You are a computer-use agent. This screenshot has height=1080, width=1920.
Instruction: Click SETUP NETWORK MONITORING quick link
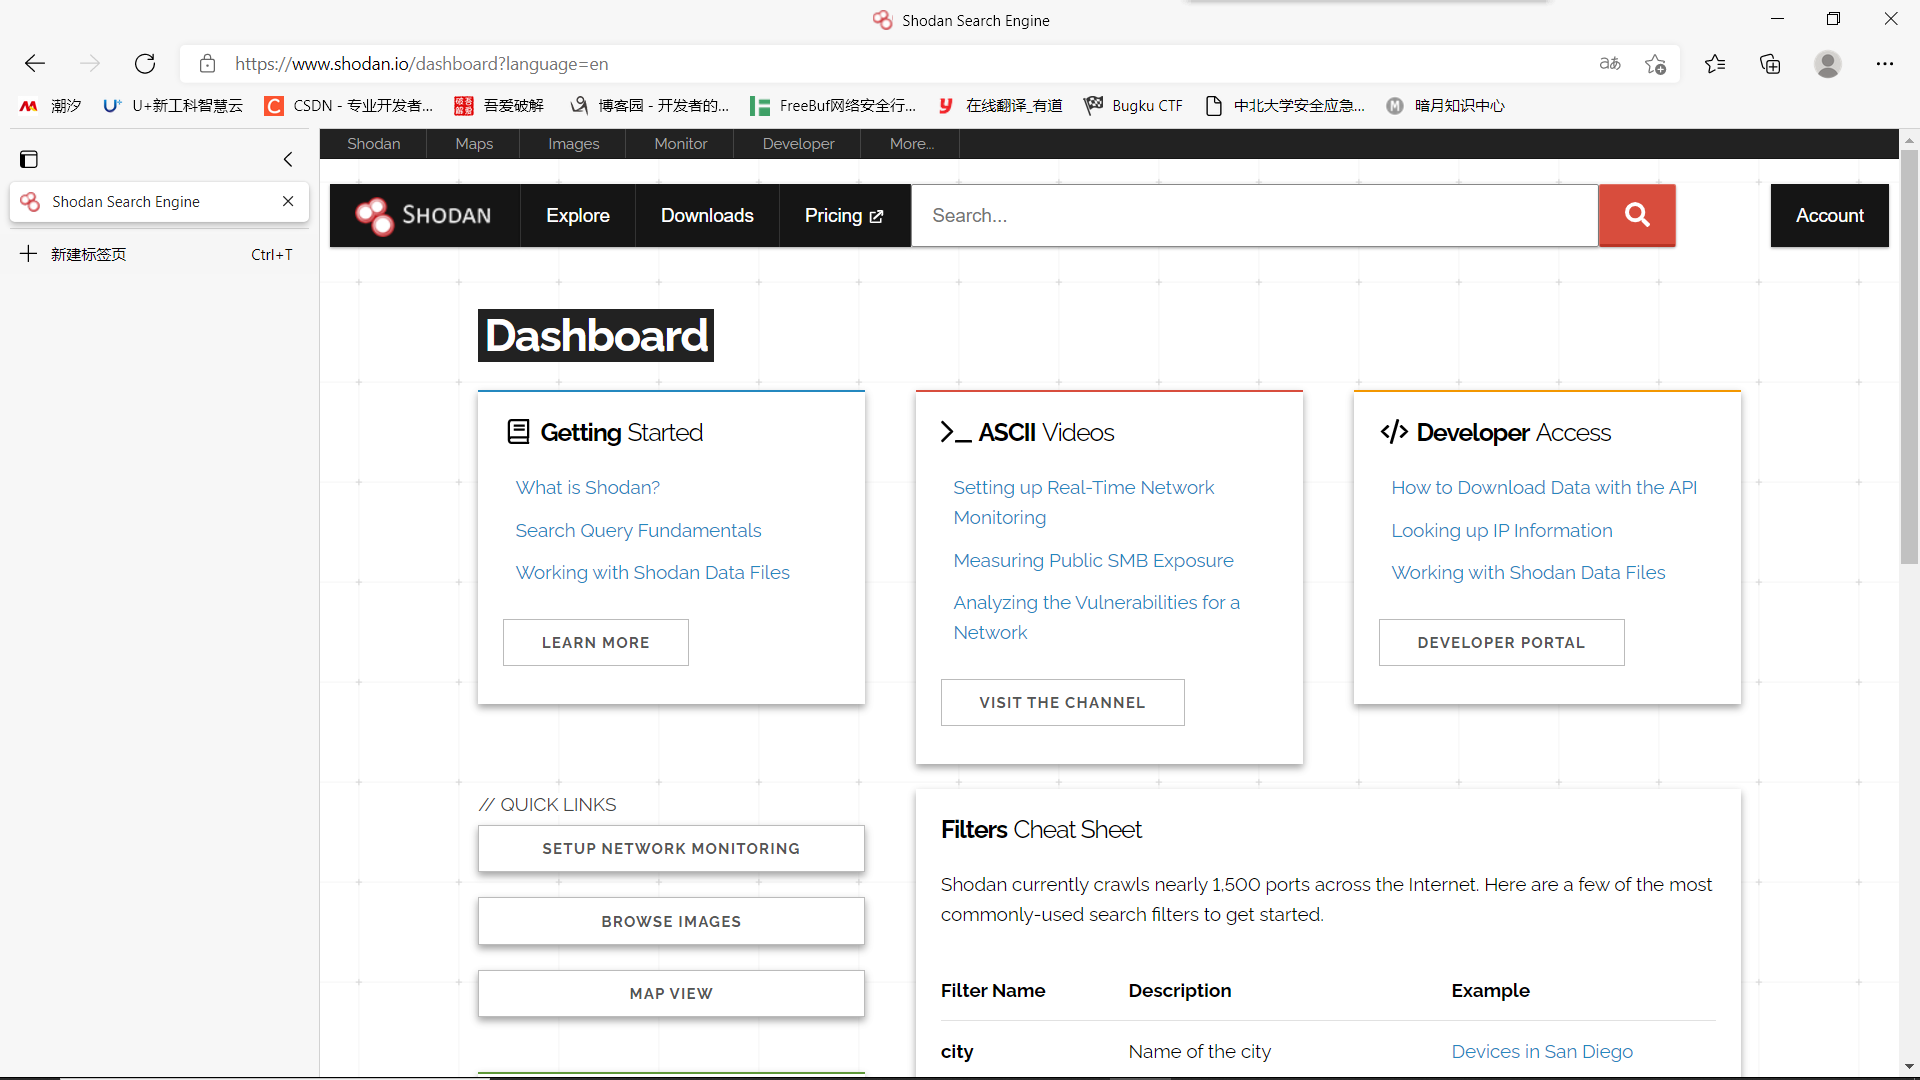[671, 848]
